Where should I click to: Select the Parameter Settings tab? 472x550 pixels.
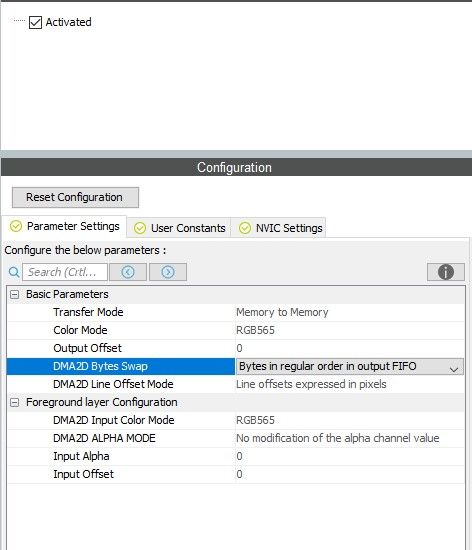[x=65, y=226]
